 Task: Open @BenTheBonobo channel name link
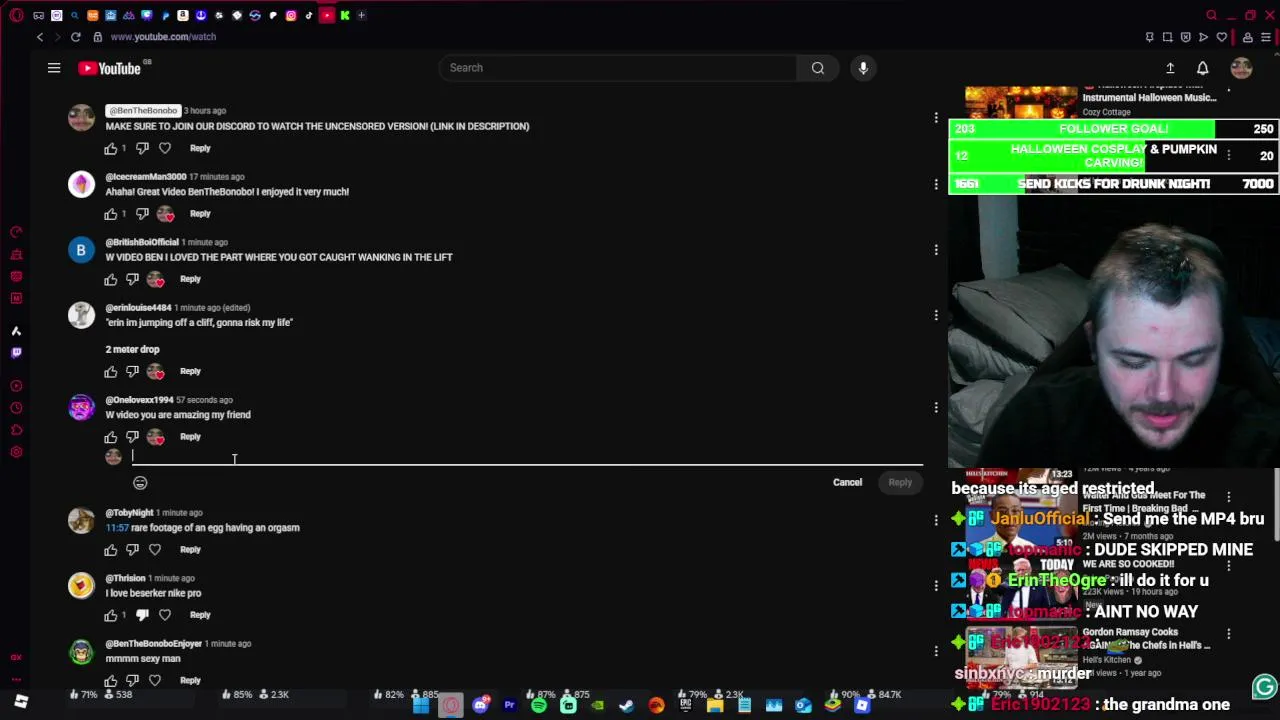pyautogui.click(x=142, y=111)
